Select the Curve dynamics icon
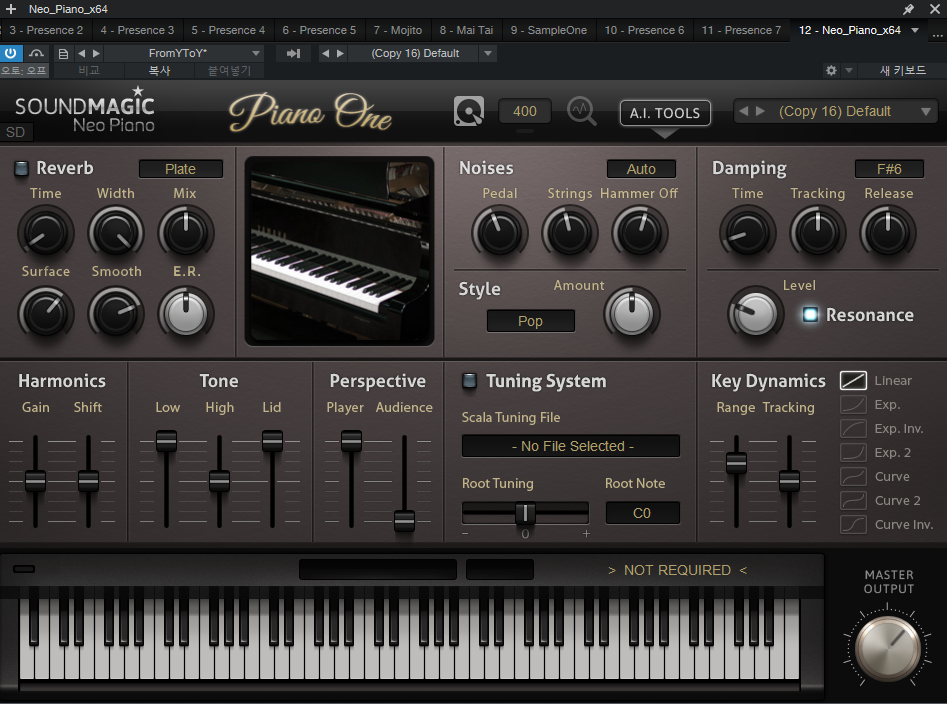Screen dimensions: 947x704 click(853, 476)
